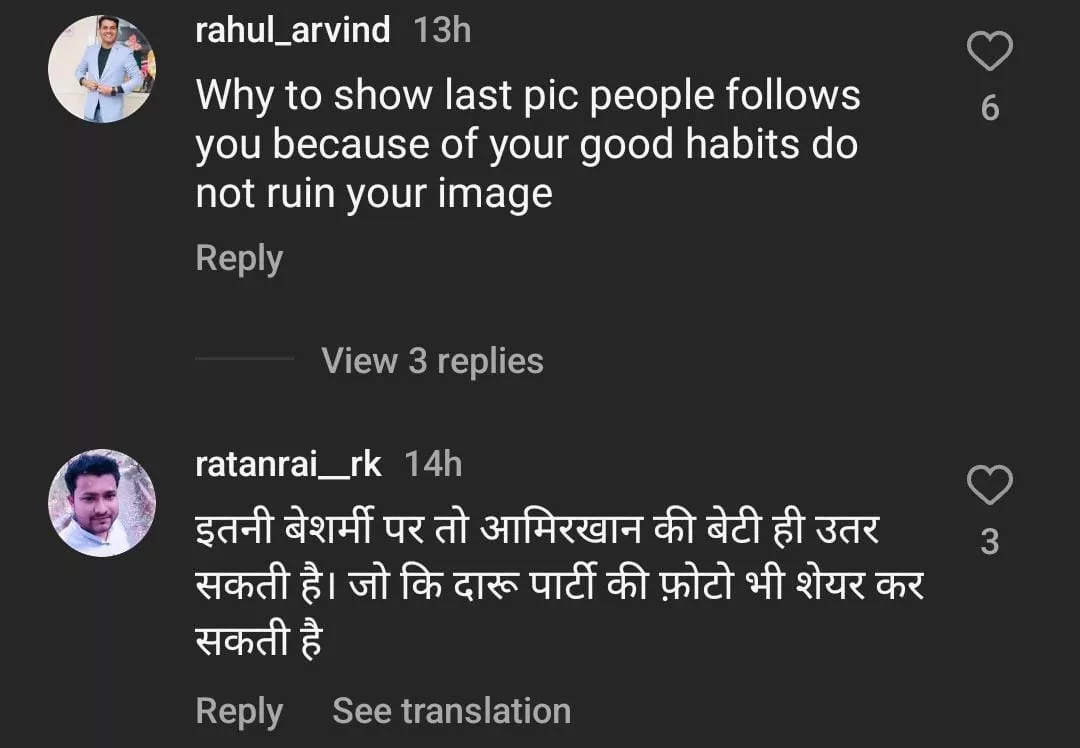Open the rahul_arvind username link
Screen dimensions: 1080x748
[x=293, y=30]
